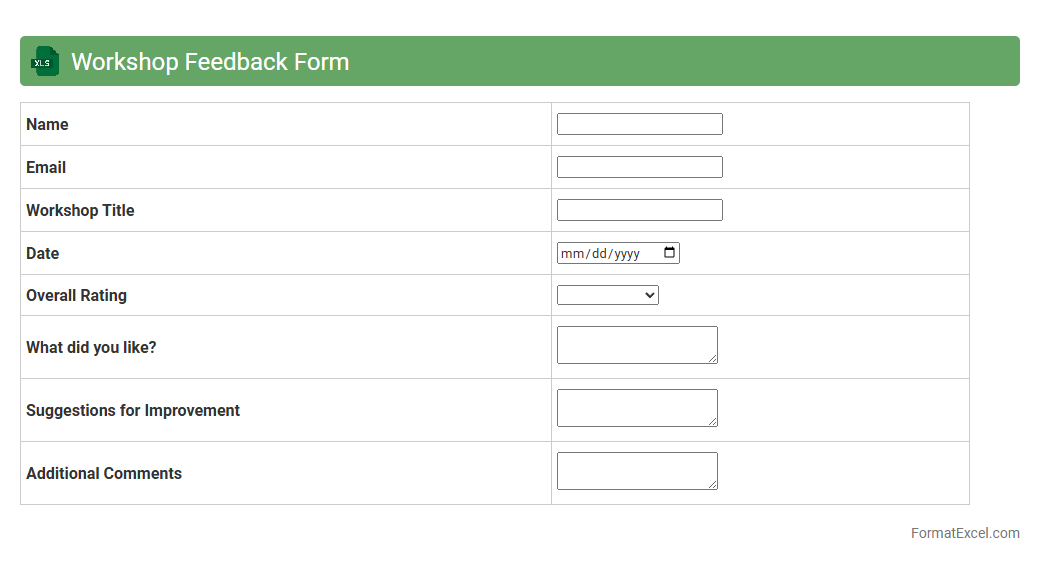This screenshot has height=562, width=1040.
Task: Open the FormatExcel.com link
Action: point(964,533)
